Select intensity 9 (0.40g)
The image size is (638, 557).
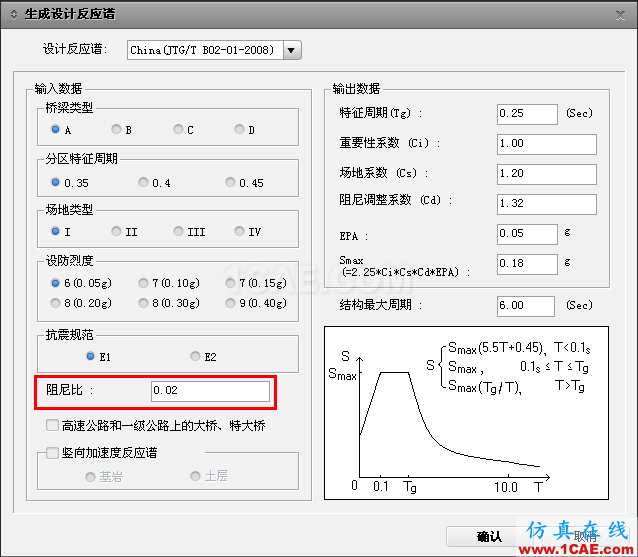pos(230,303)
